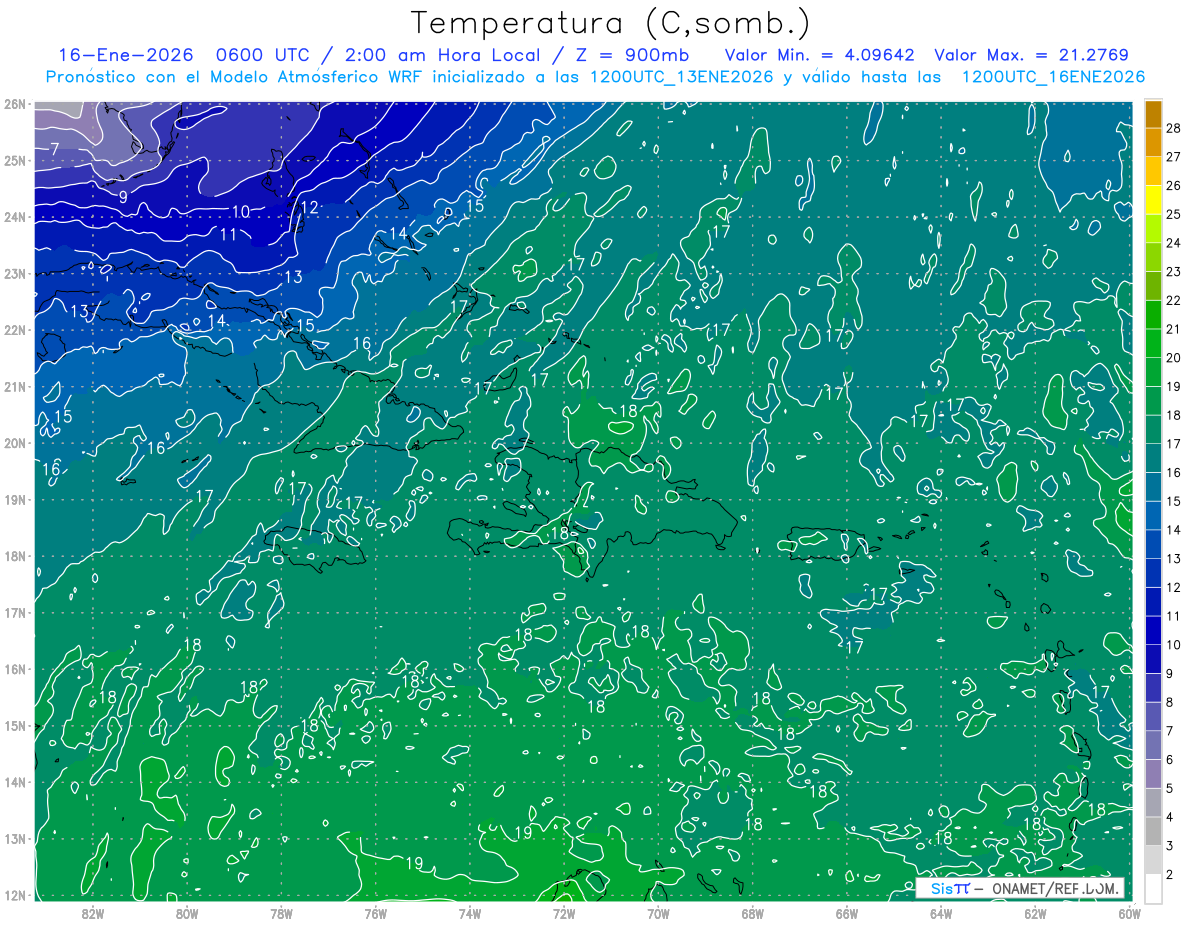Click the '20' label on the color scale
This screenshot has width=1200, height=927.
click(x=1173, y=358)
